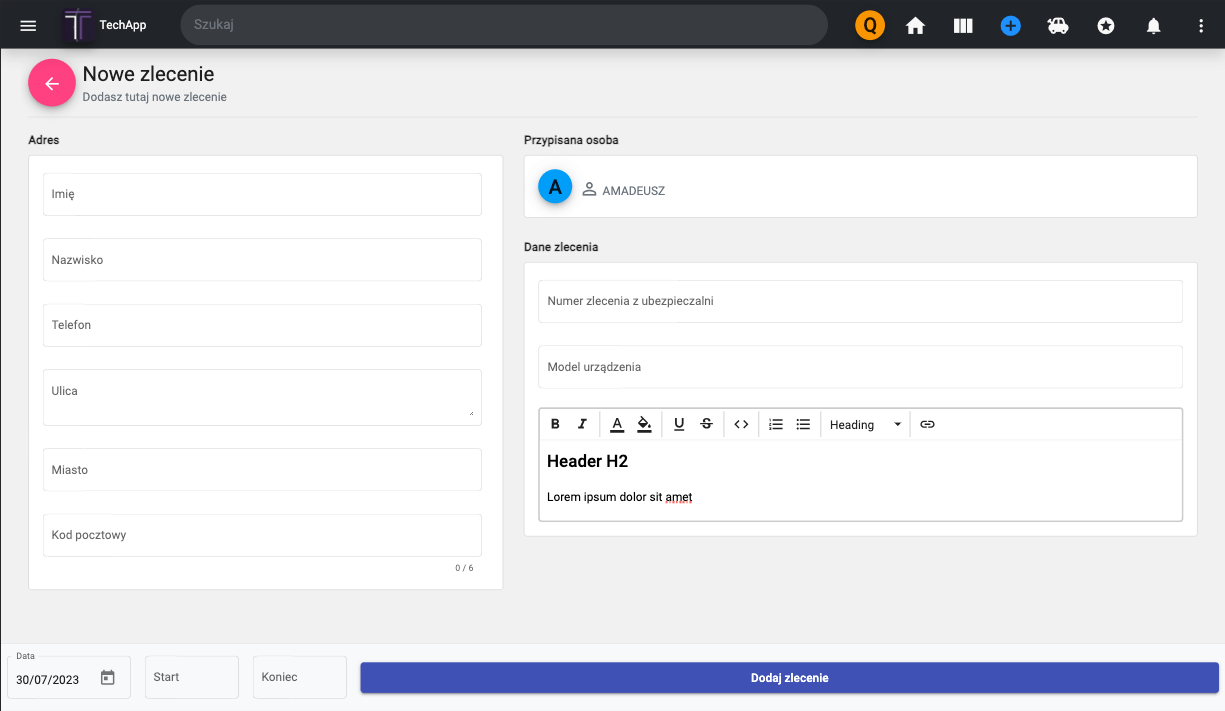The image size is (1225, 711).
Task: Click into the Ulica textarea
Action: click(x=262, y=397)
